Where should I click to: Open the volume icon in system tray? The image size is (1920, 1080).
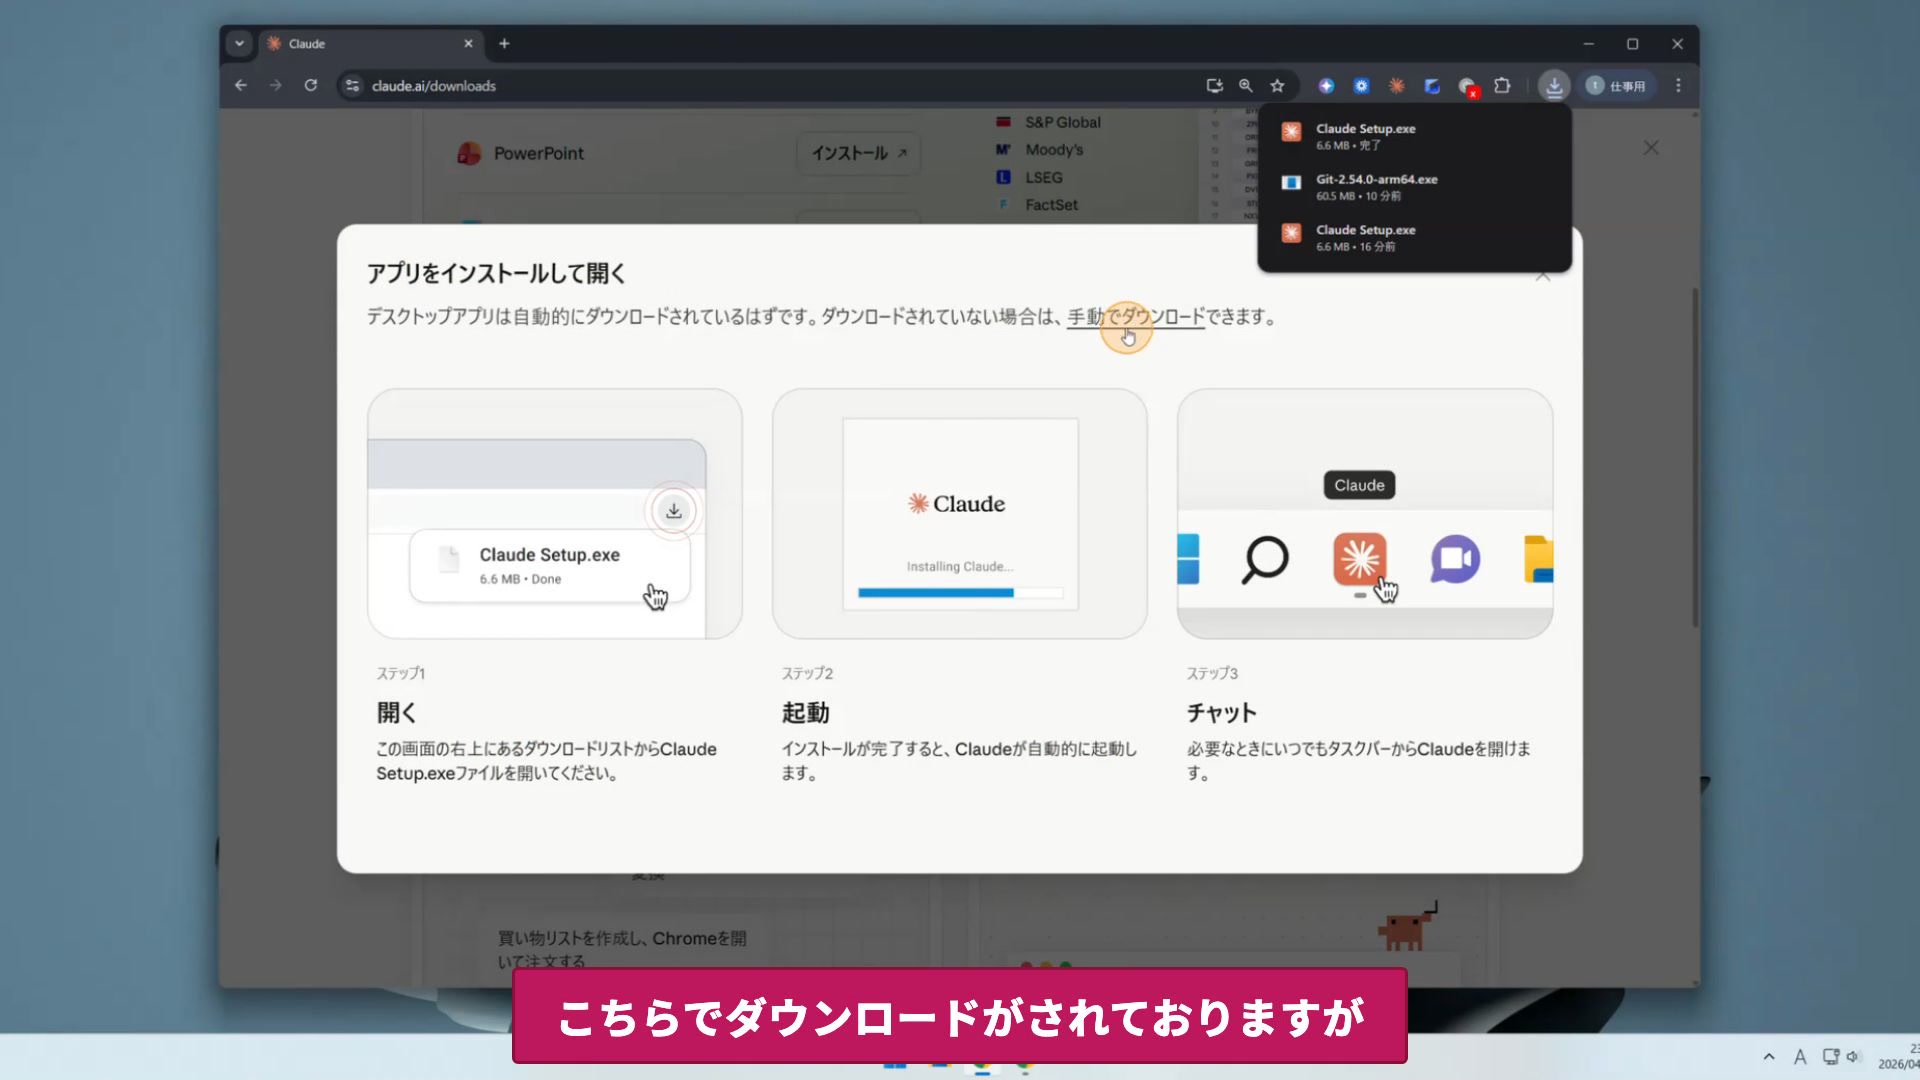(x=1853, y=1056)
